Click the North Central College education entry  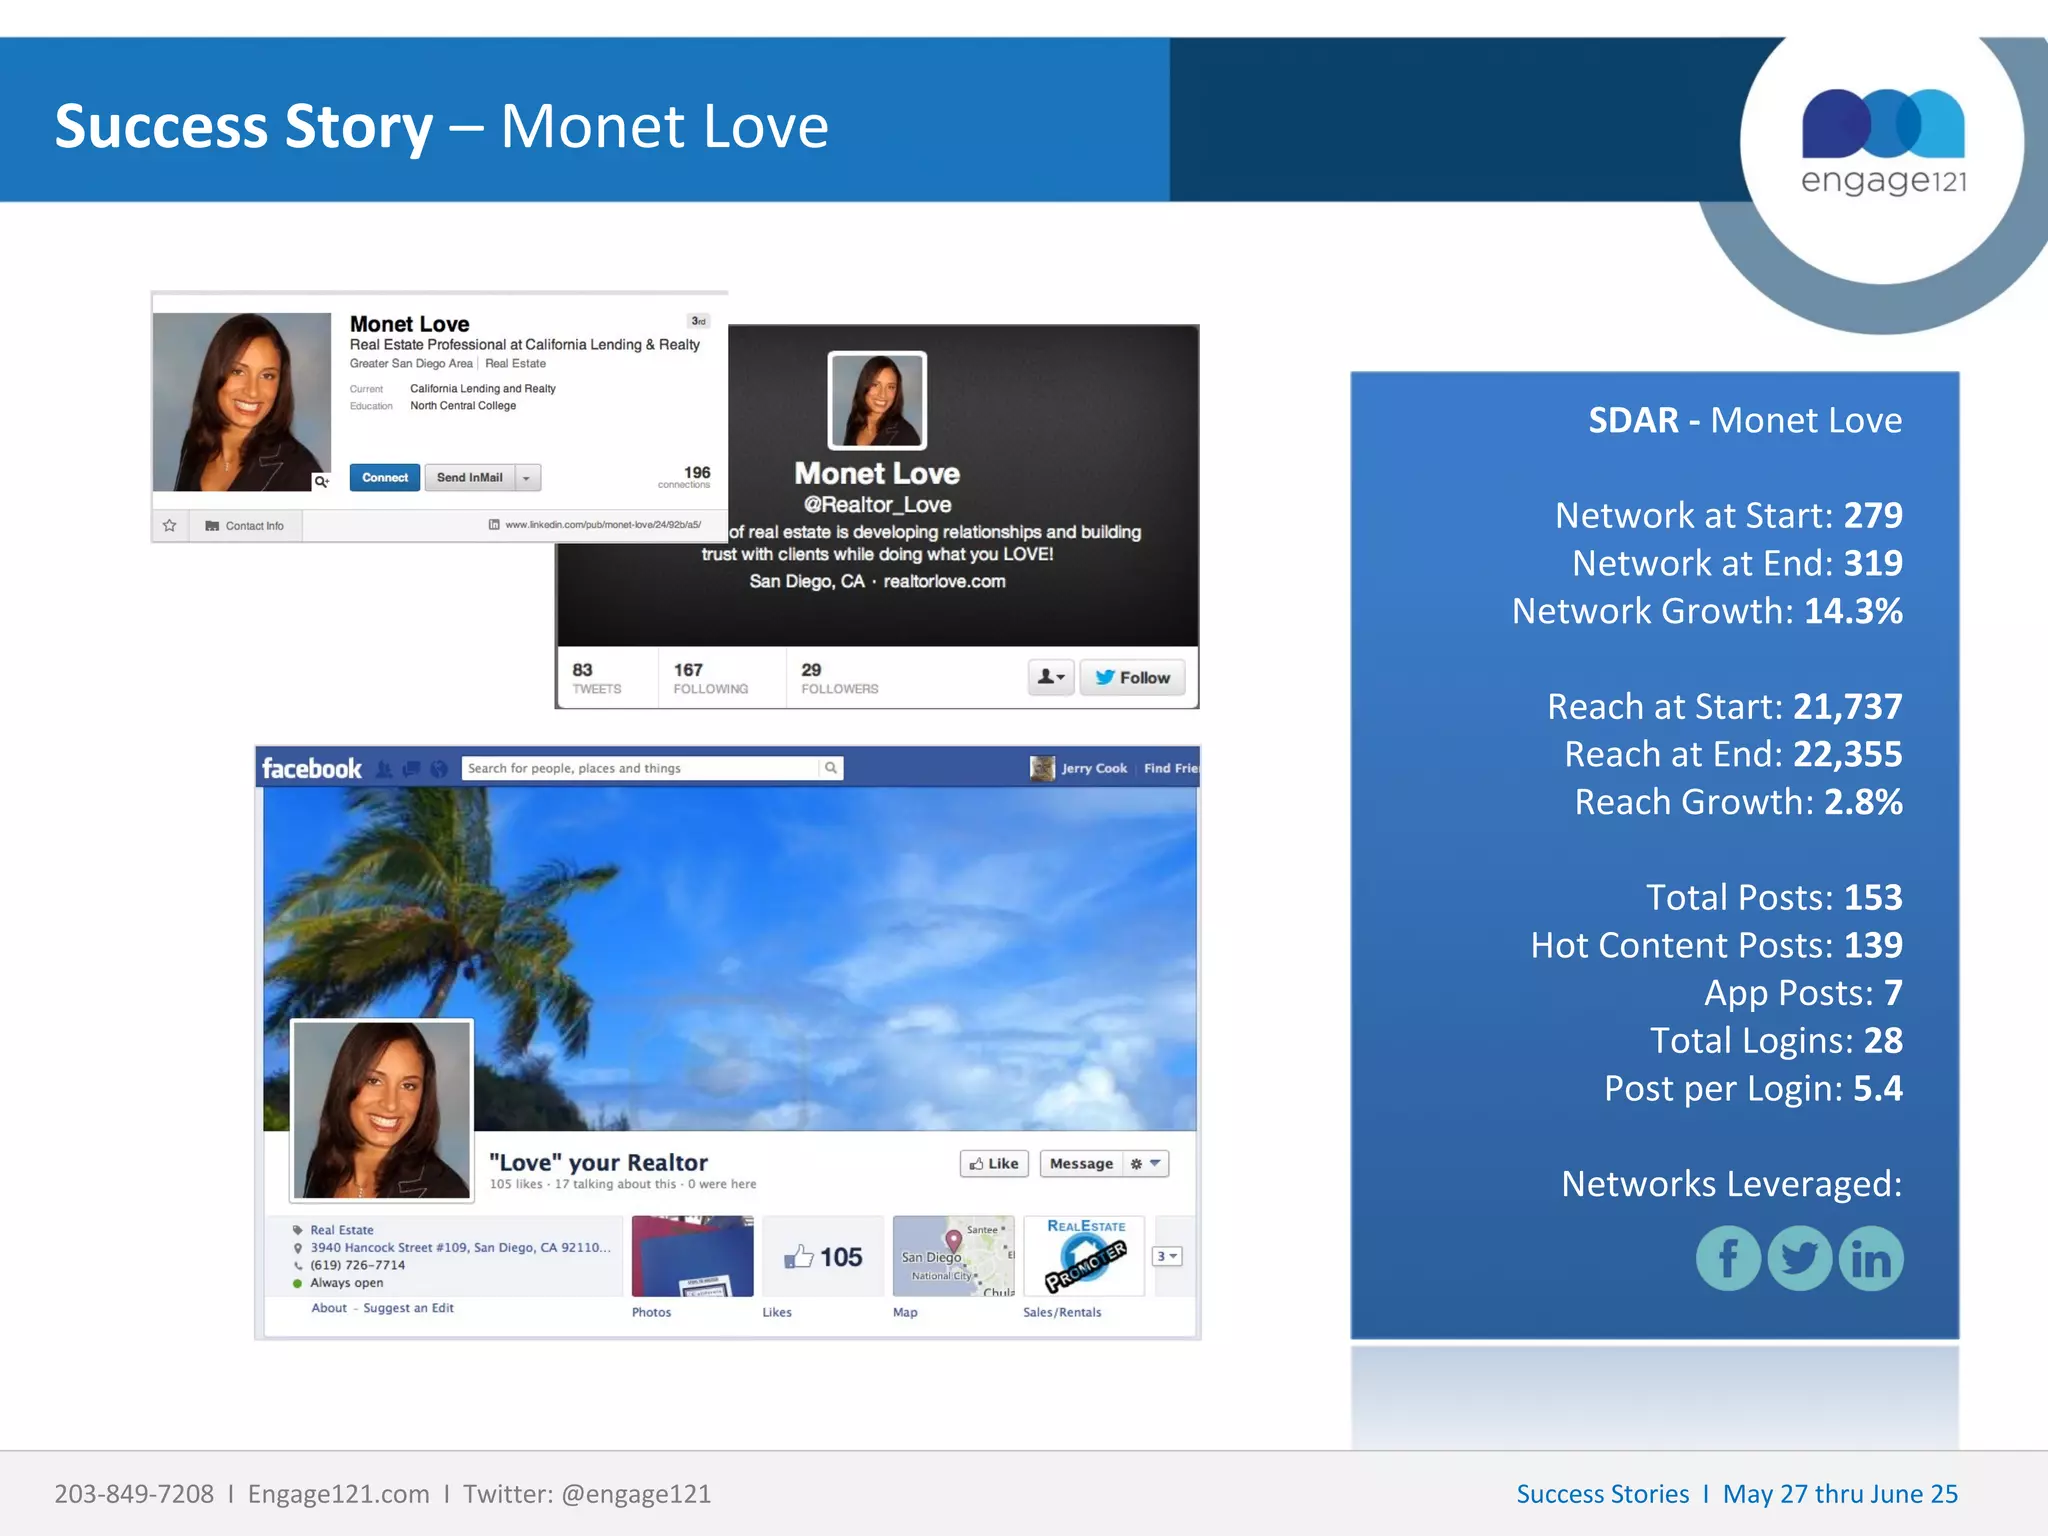click(x=463, y=406)
